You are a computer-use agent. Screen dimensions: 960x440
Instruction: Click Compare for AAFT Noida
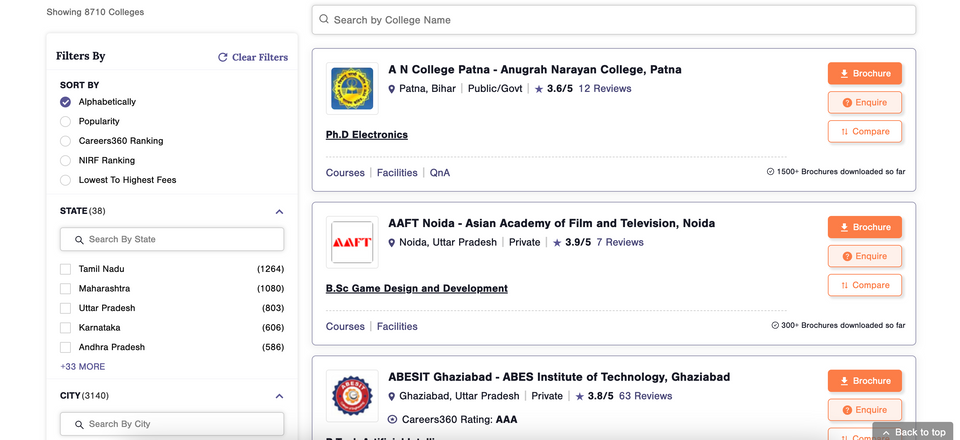tap(864, 285)
